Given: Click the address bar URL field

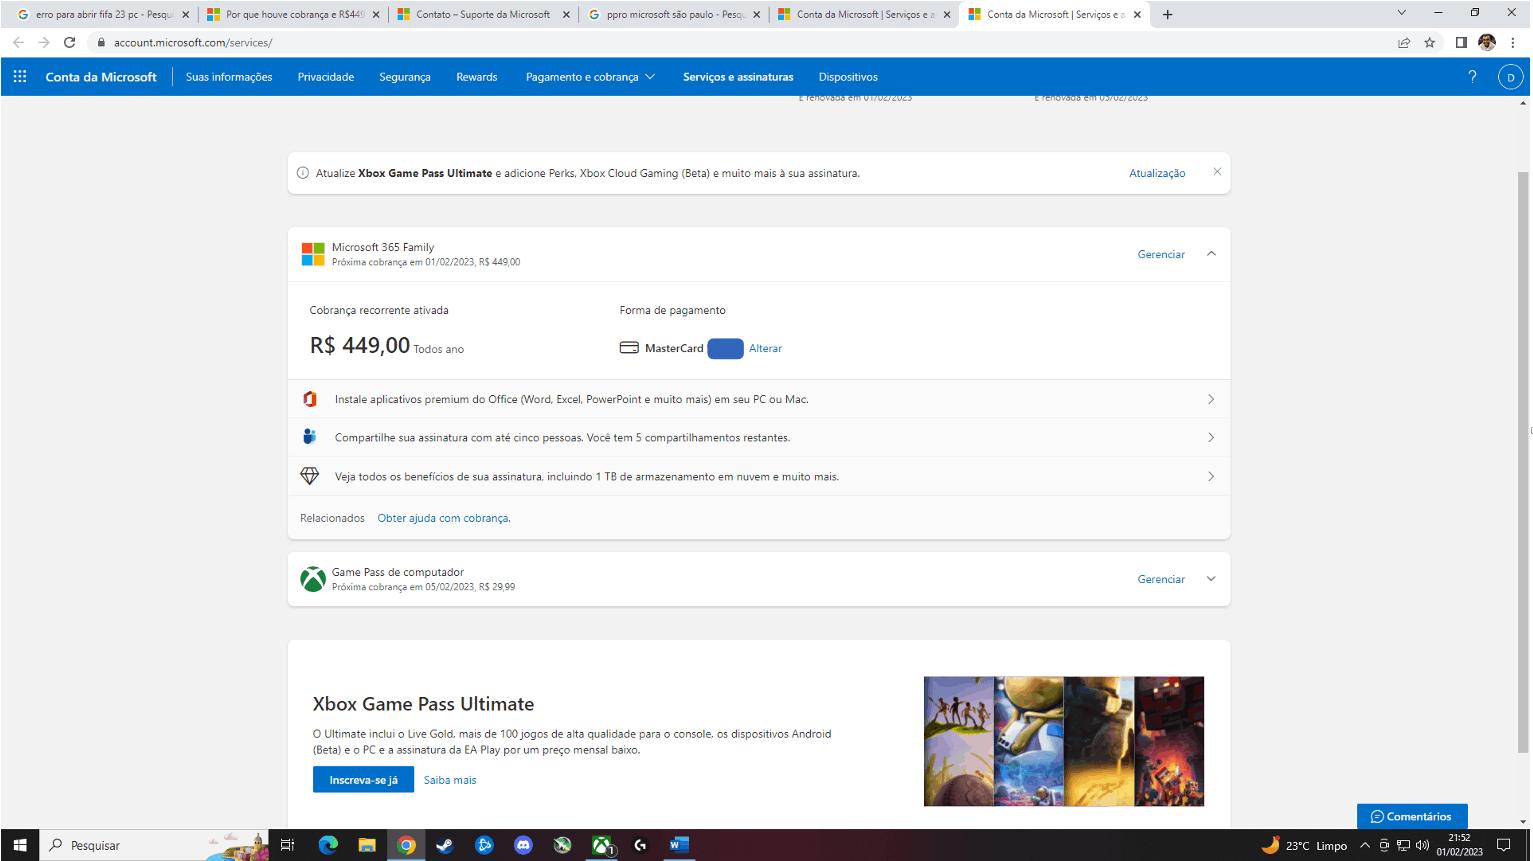Looking at the screenshot, I should click(740, 42).
